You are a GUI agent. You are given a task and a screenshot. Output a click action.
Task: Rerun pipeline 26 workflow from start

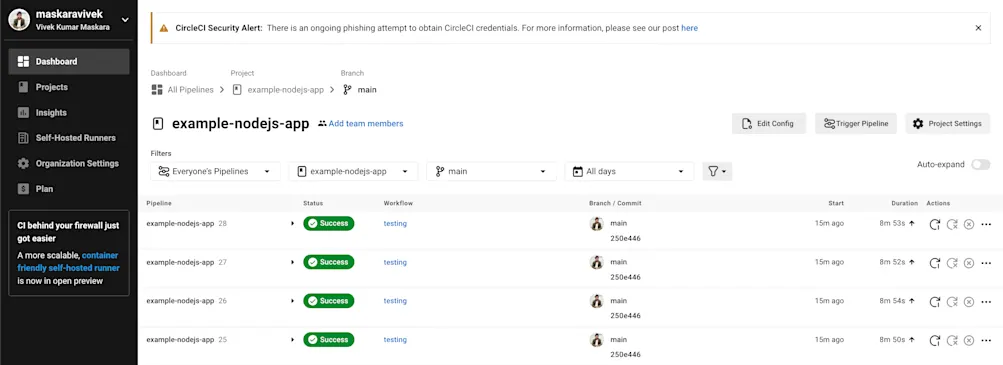pyautogui.click(x=935, y=302)
